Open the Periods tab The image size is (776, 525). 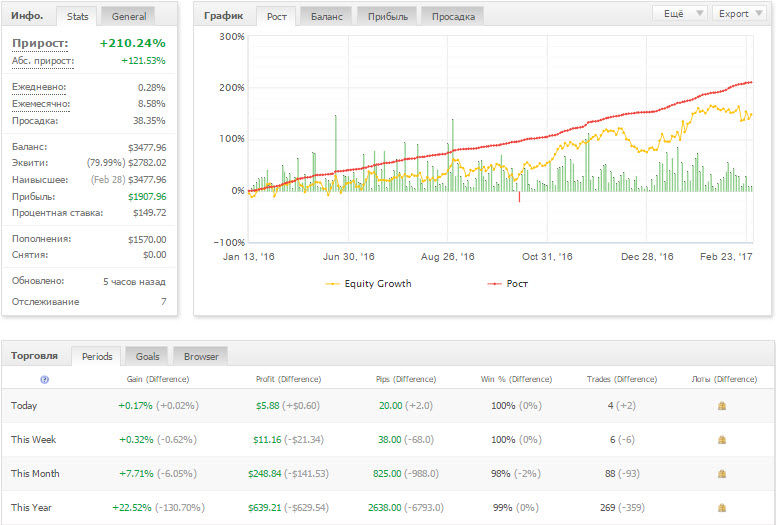tap(97, 356)
